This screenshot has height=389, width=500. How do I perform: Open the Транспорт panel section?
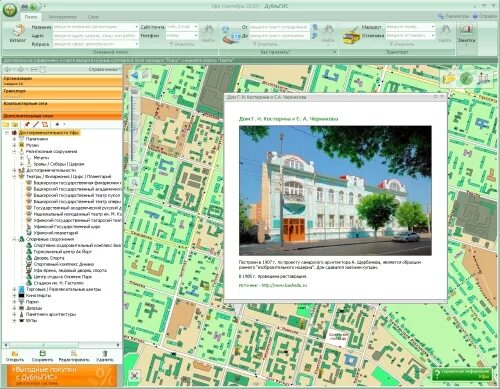coord(62,93)
